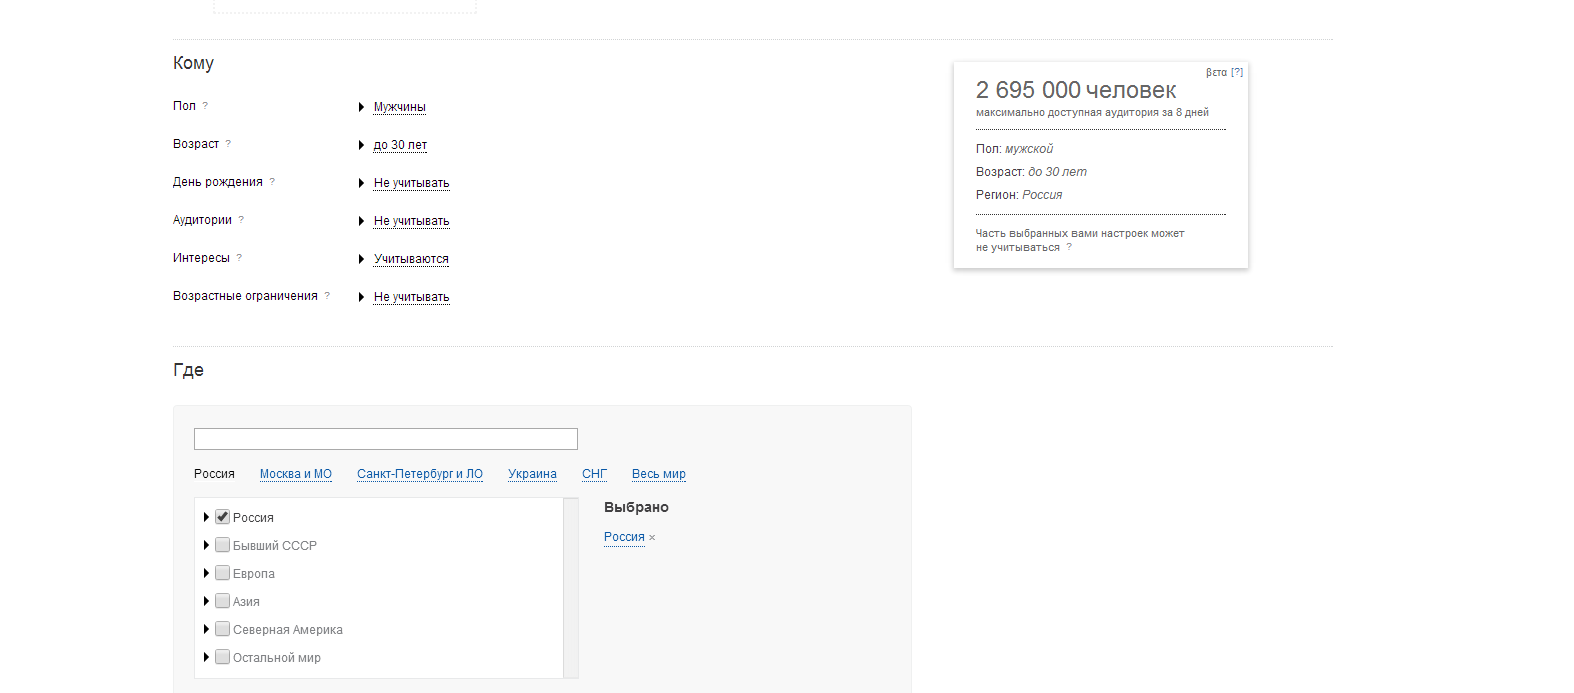Viewport: 1574px width, 693px height.
Task: Open the help hint for День рождения
Action: [x=272, y=181]
